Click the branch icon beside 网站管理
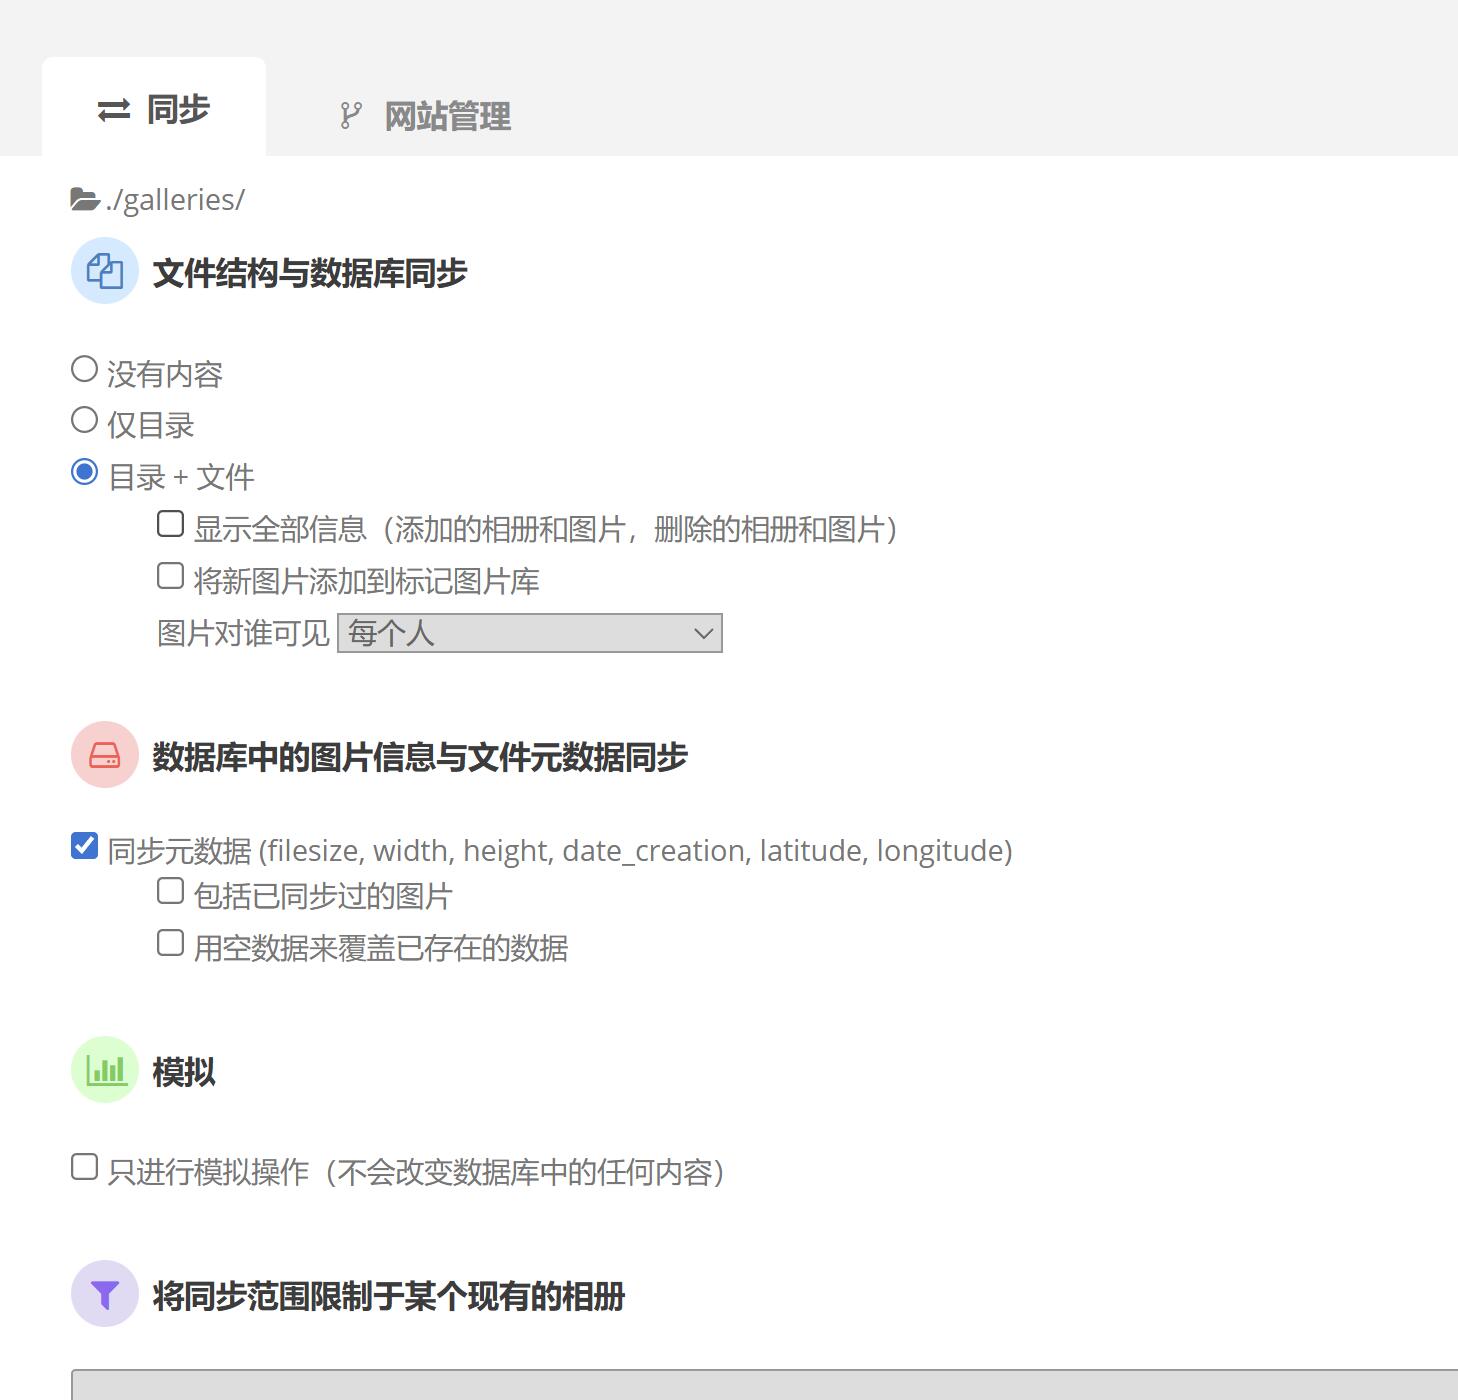 (350, 116)
